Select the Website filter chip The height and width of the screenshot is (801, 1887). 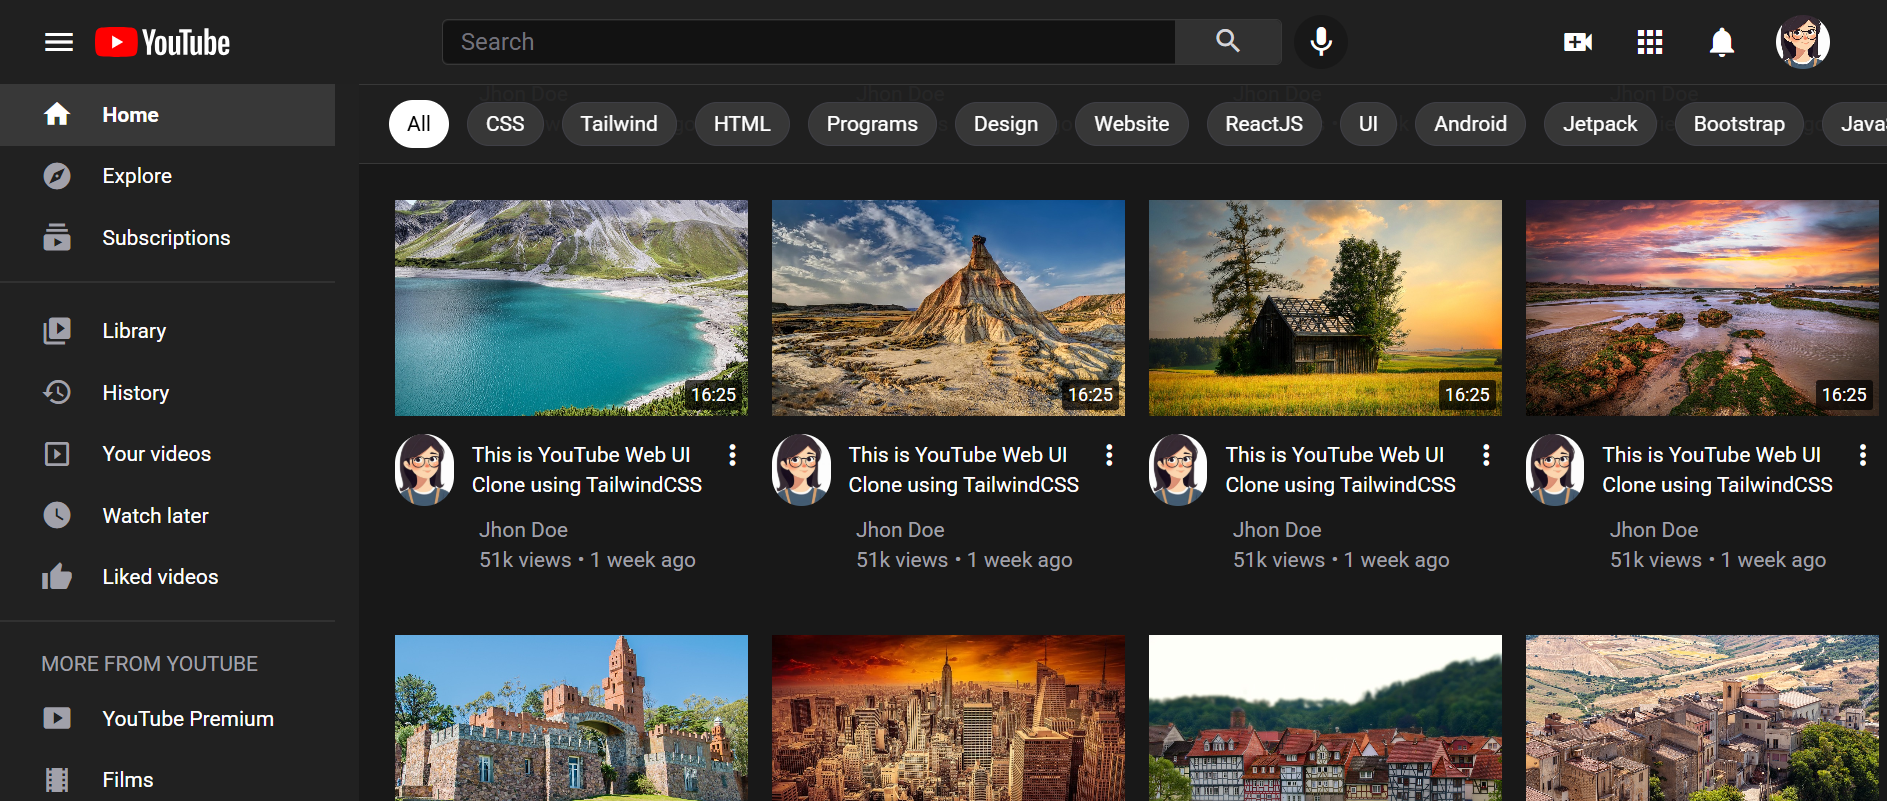(1132, 124)
